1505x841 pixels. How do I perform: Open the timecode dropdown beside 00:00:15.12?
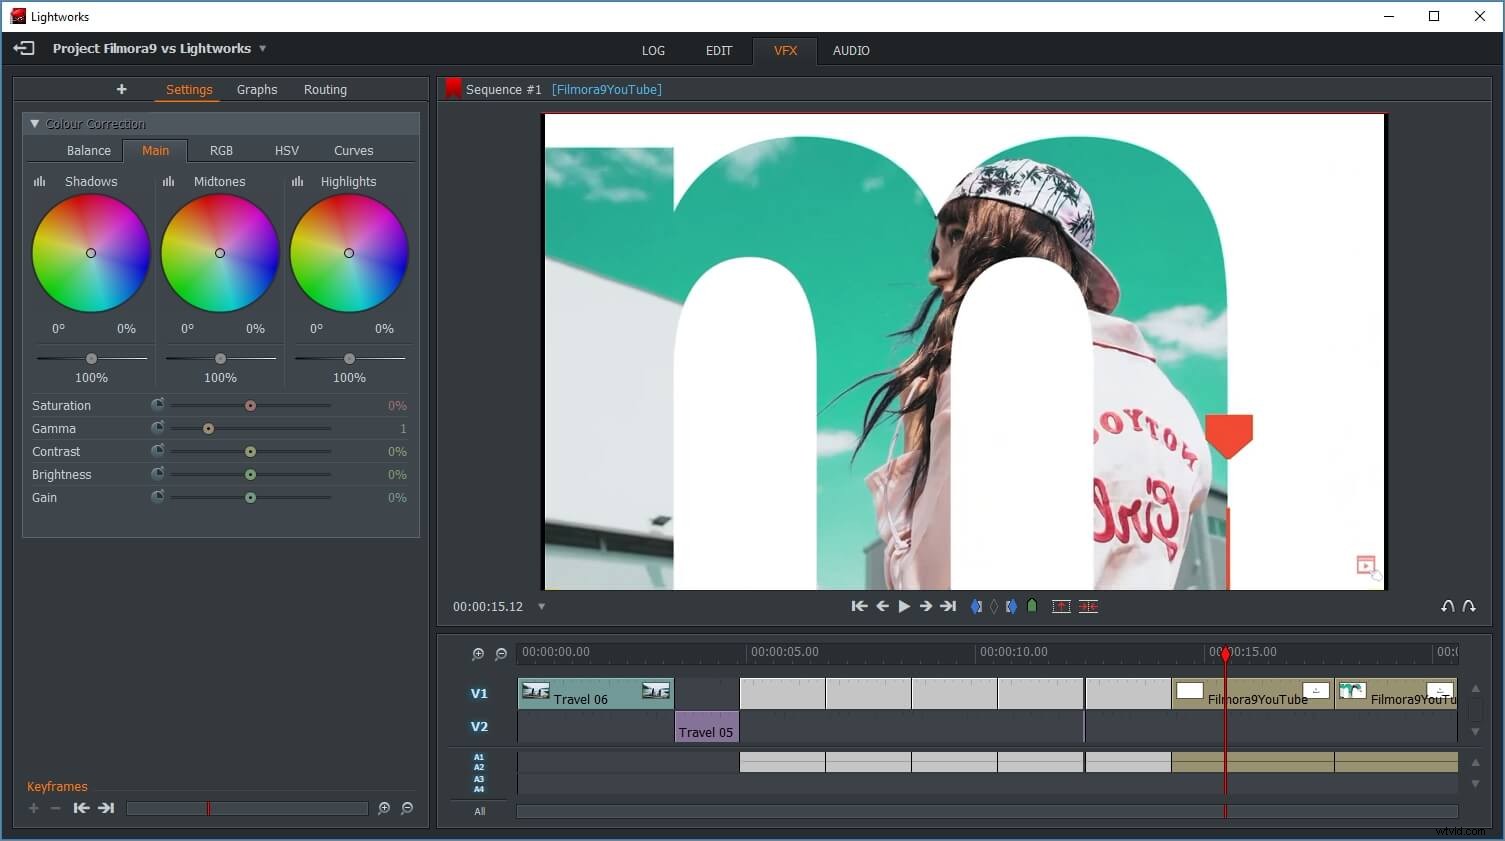[541, 606]
